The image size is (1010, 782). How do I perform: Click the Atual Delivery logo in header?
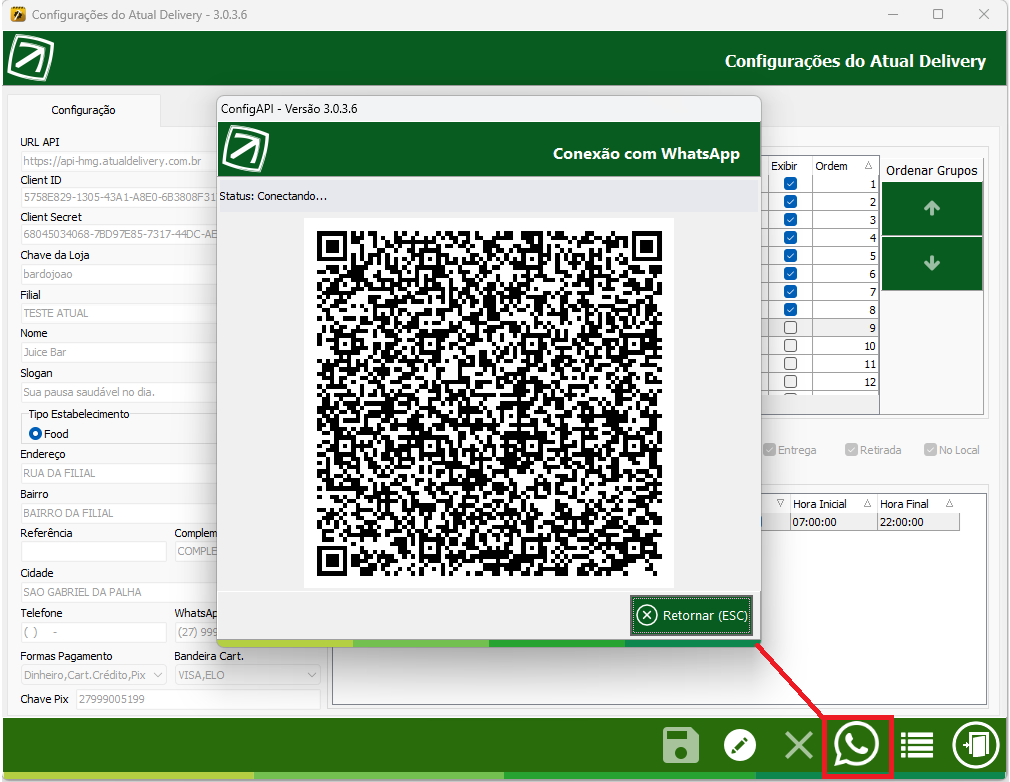[x=30, y=58]
